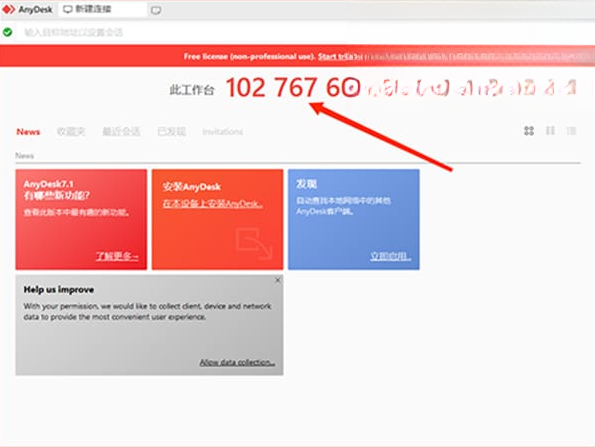This screenshot has width=595, height=448.
Task: Click the 此工作台 label
Action: click(x=192, y=90)
